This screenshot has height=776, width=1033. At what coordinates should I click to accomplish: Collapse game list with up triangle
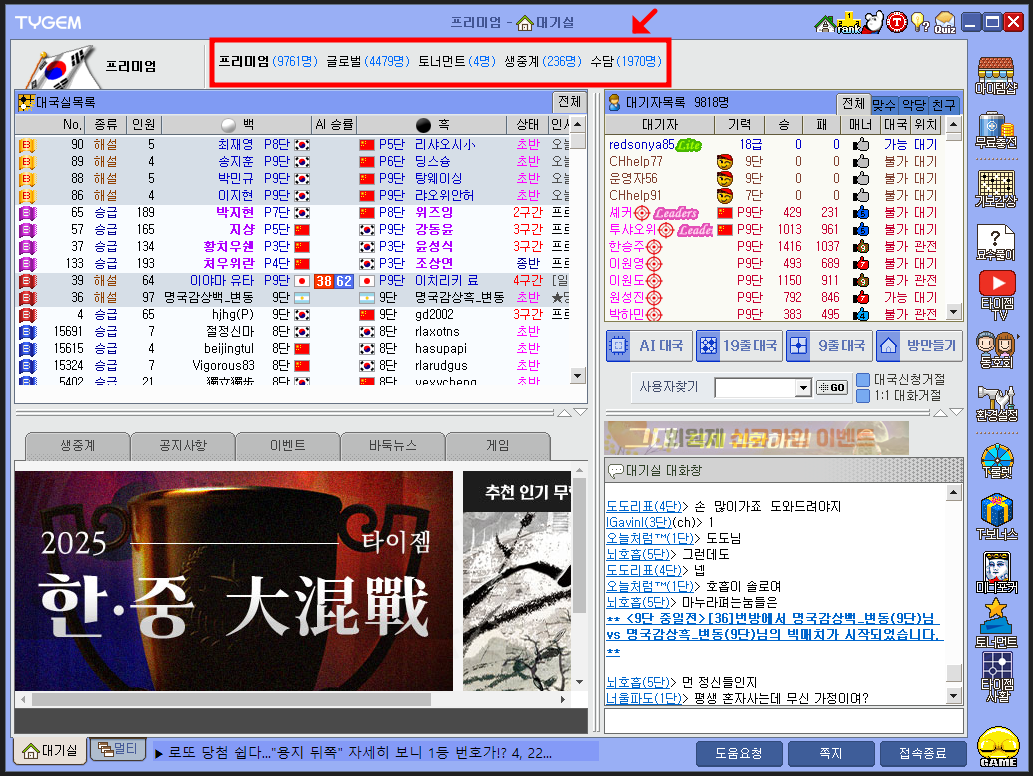pyautogui.click(x=565, y=413)
